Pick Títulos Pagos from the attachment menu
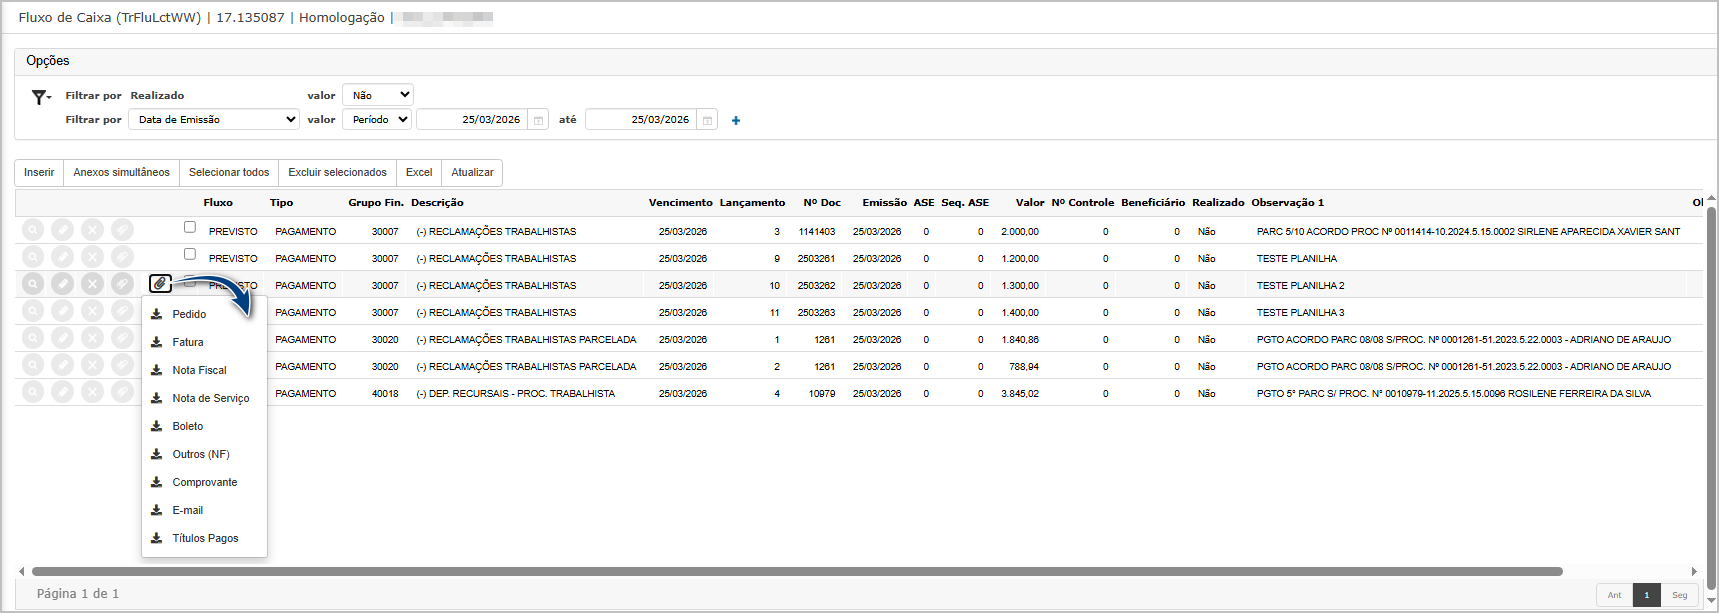 [x=205, y=538]
